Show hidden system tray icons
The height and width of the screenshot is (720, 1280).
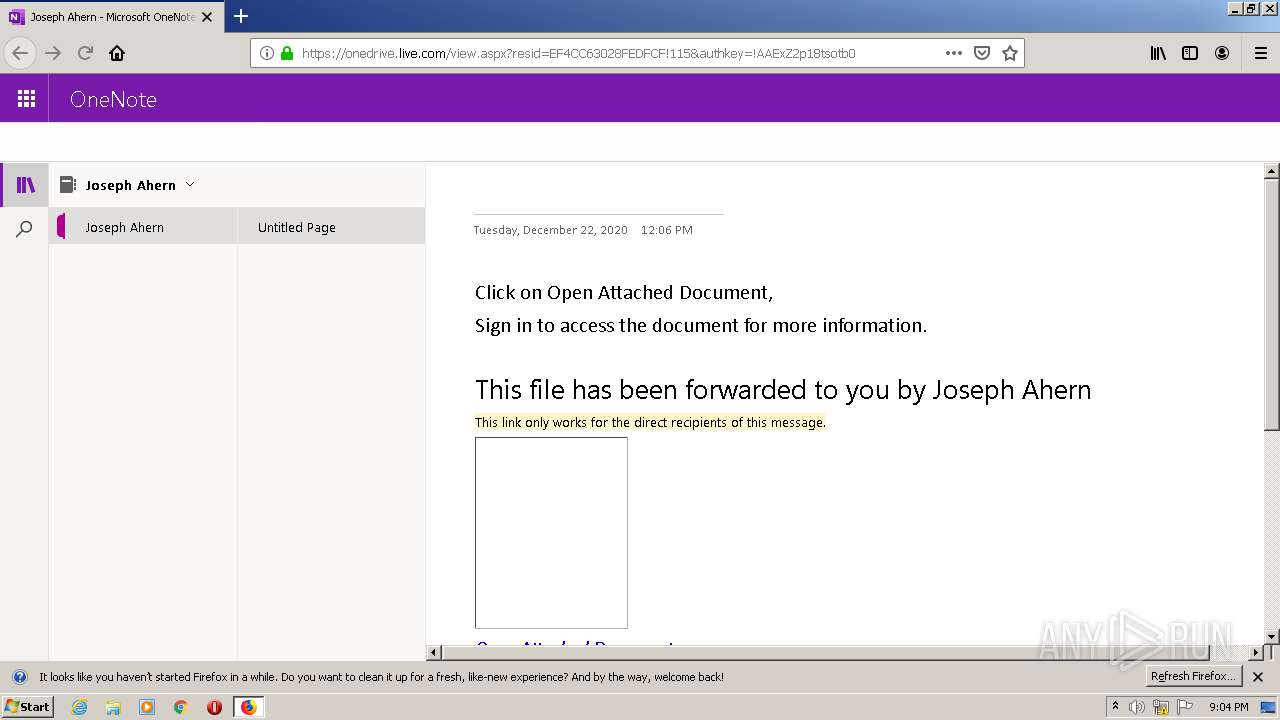[1115, 706]
